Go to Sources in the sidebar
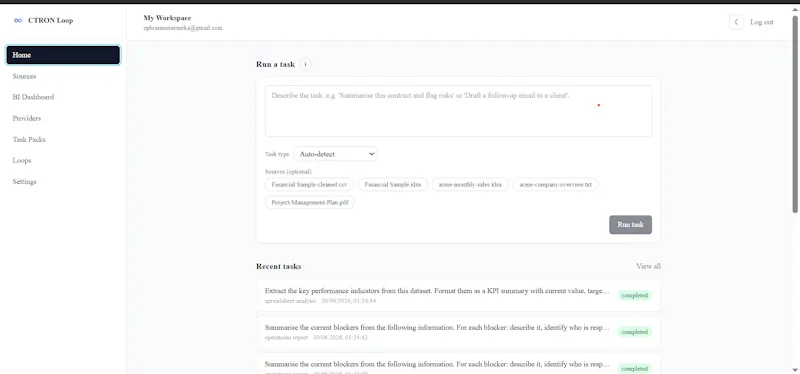 tap(24, 76)
